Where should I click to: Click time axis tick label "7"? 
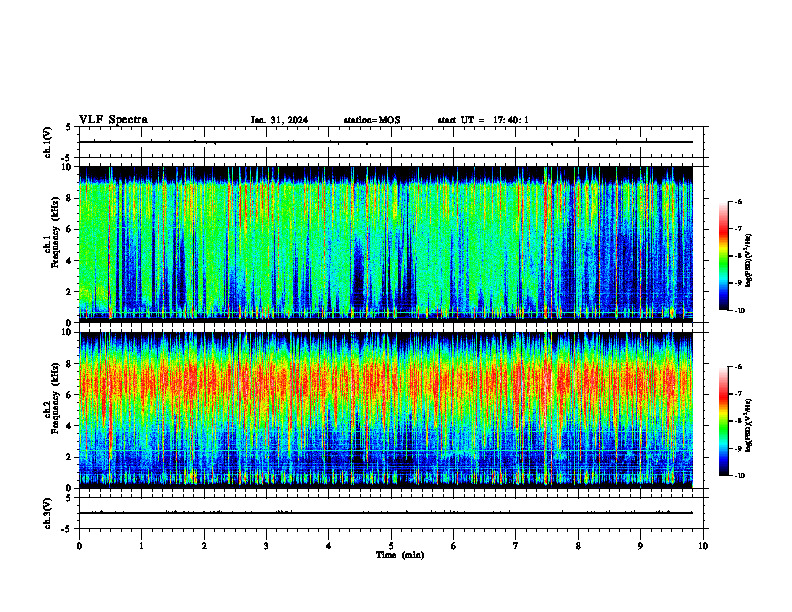[516, 546]
